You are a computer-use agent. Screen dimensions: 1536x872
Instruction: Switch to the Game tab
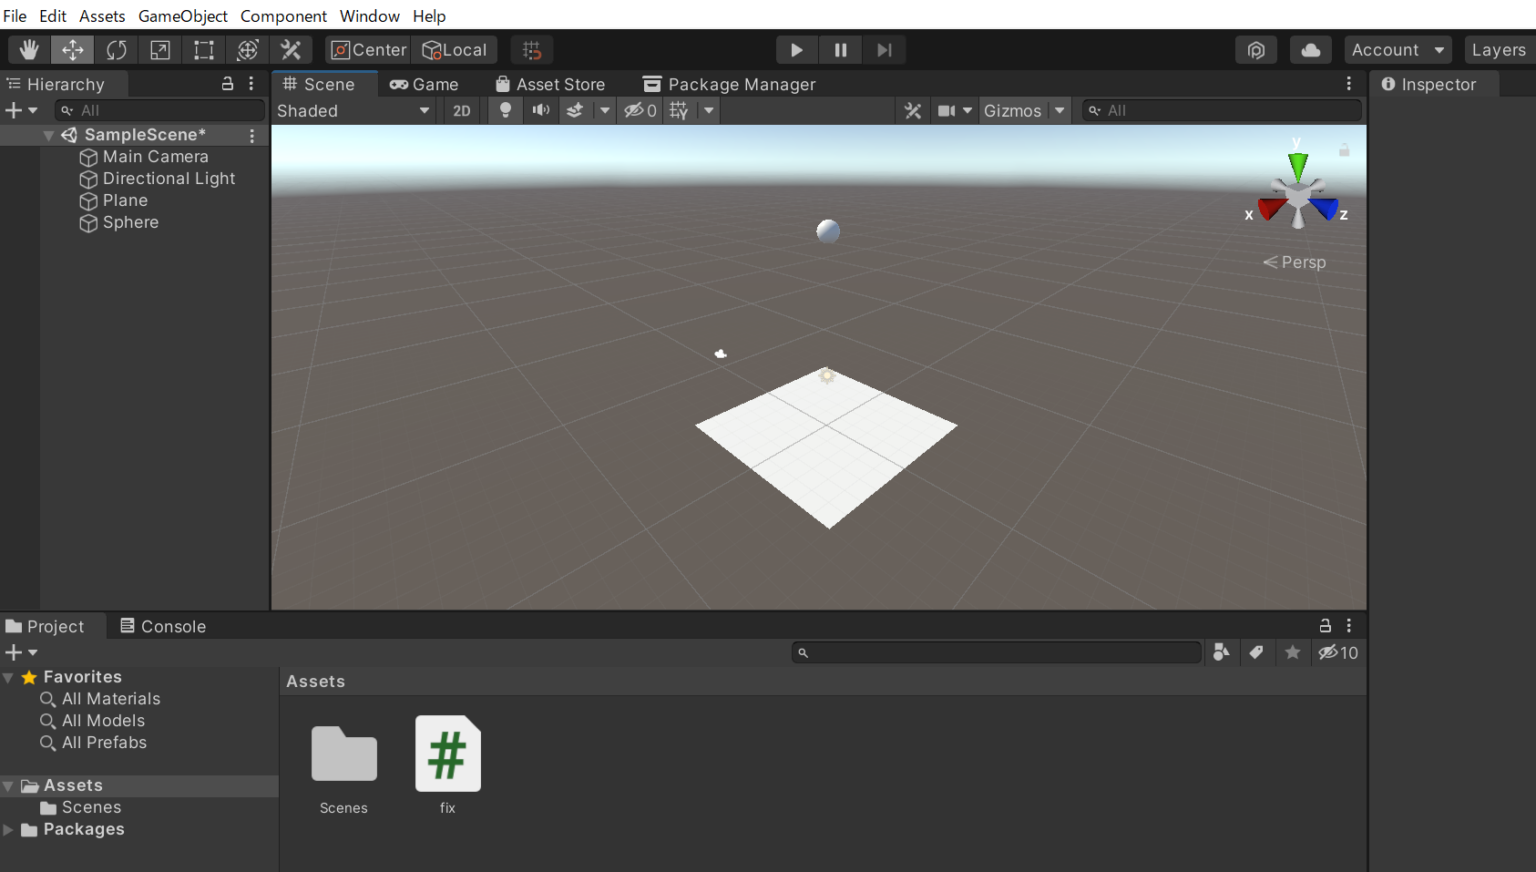(x=425, y=84)
